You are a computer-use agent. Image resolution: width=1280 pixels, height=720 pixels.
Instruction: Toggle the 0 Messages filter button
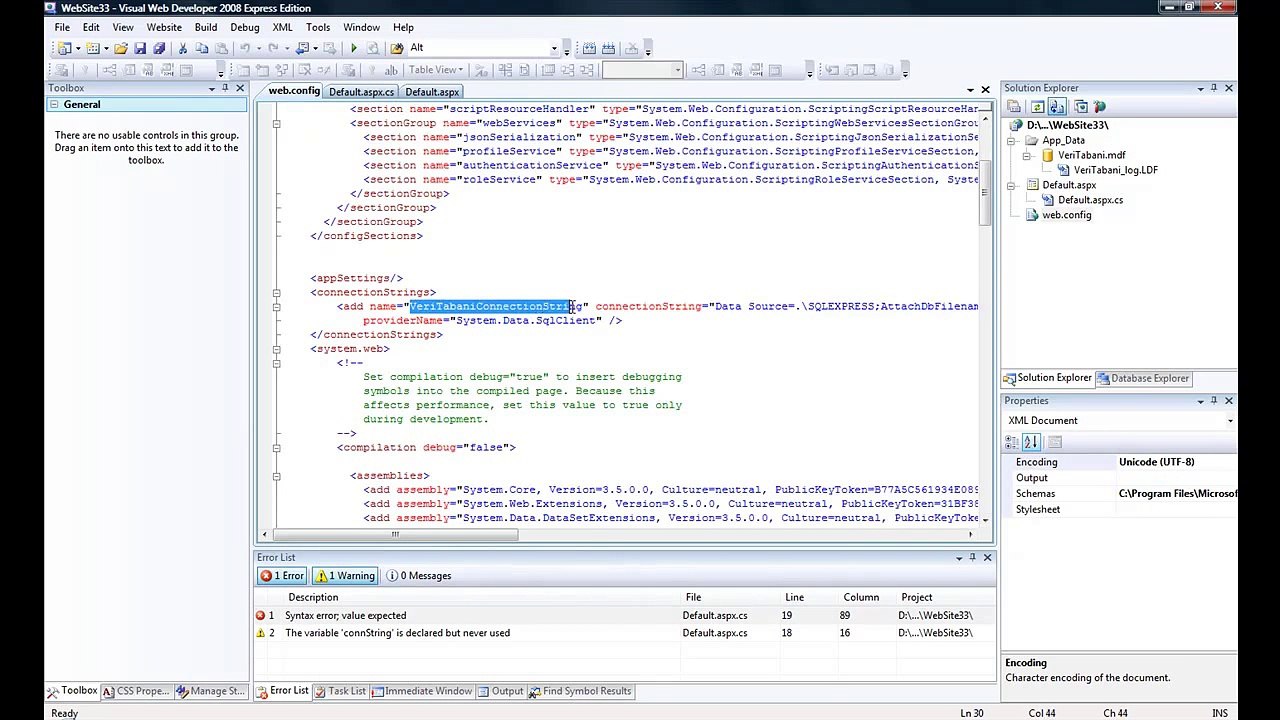click(x=419, y=576)
